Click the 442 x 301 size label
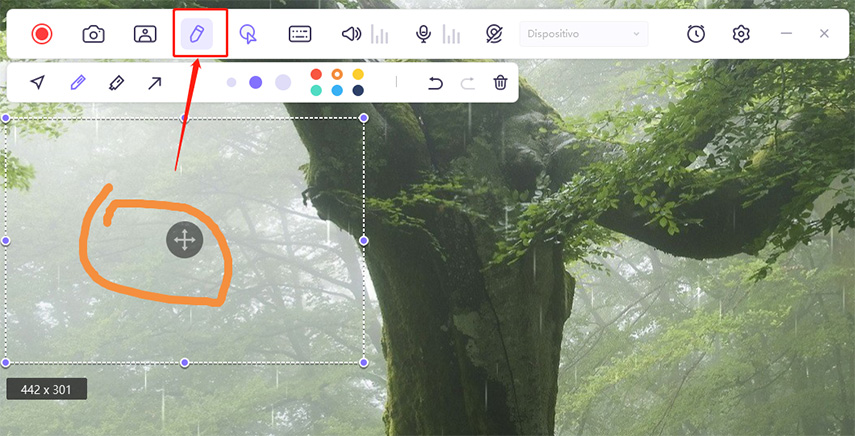Image resolution: width=855 pixels, height=436 pixels. point(46,389)
